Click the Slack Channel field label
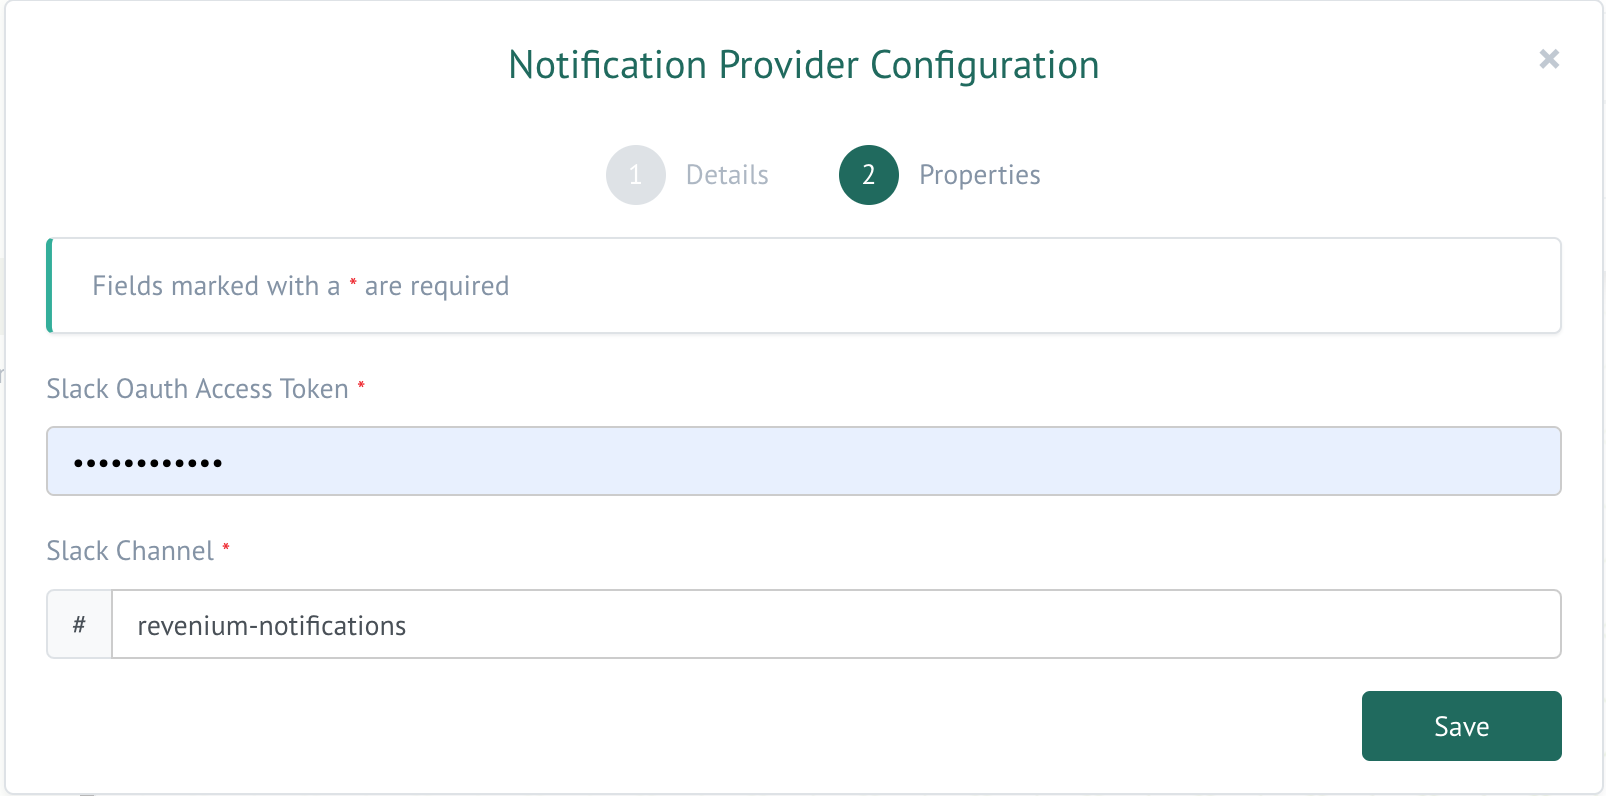 coord(130,551)
